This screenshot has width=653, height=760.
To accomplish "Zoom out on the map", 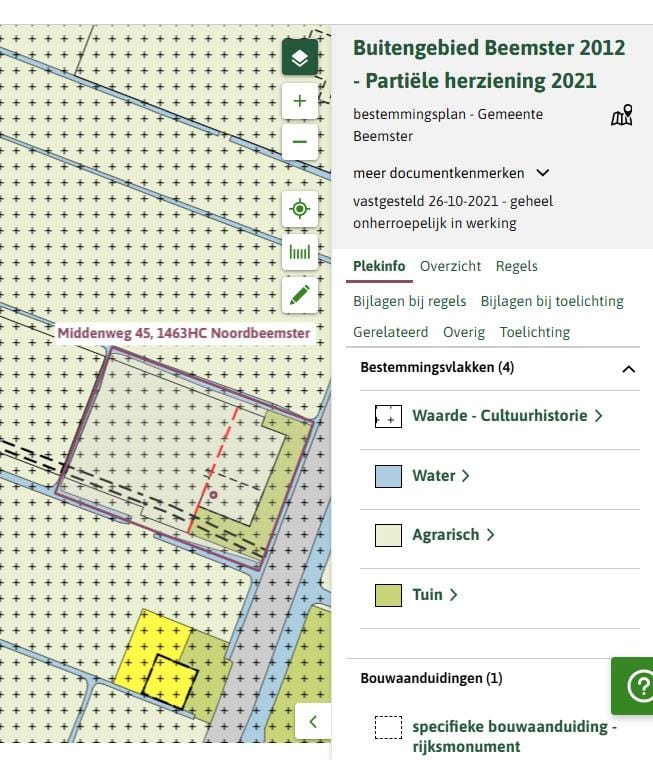I will [300, 142].
